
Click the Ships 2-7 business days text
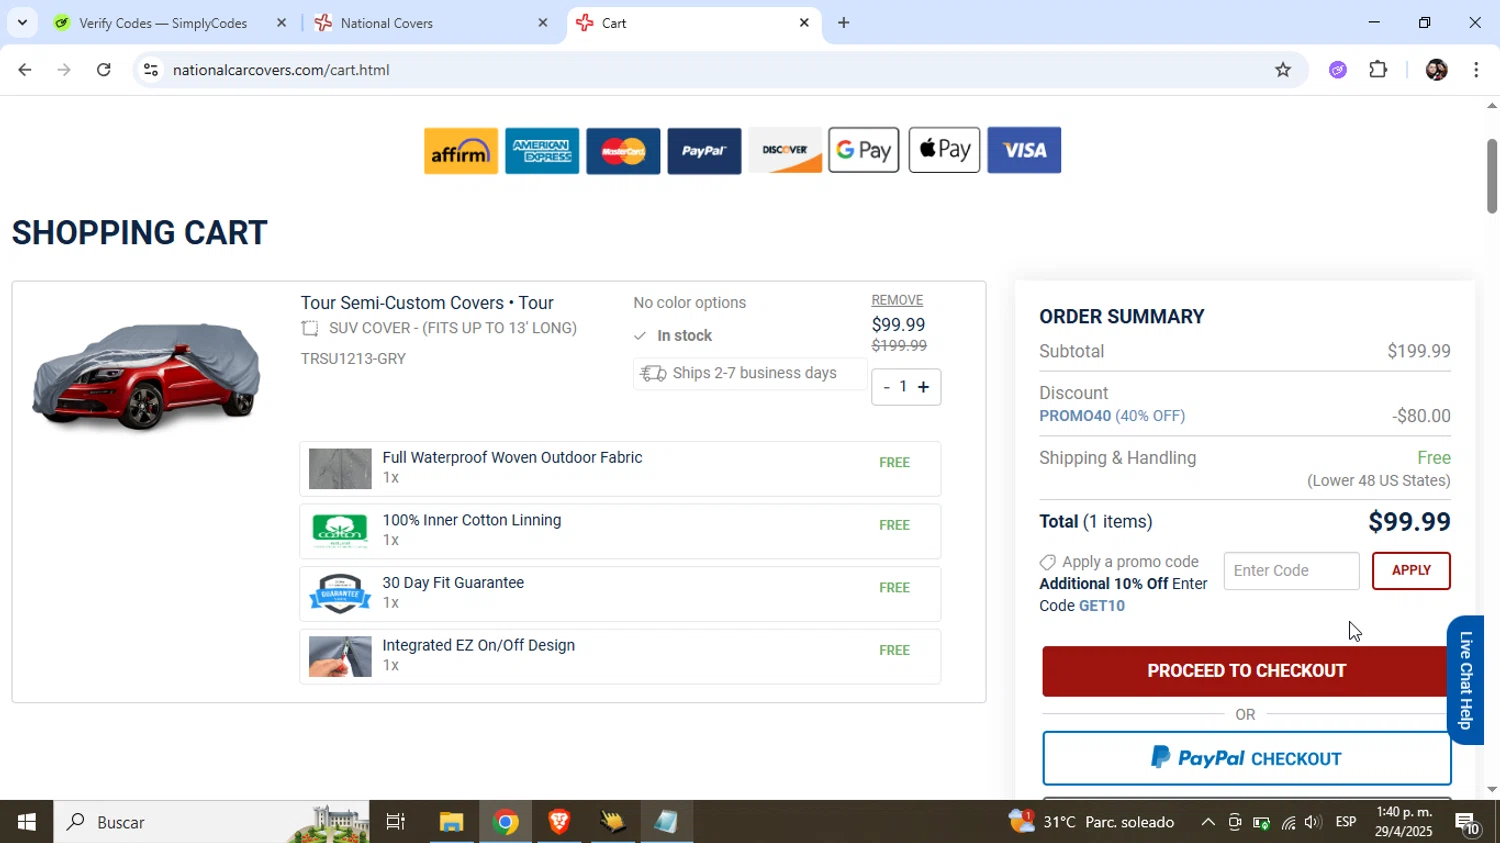pos(754,373)
